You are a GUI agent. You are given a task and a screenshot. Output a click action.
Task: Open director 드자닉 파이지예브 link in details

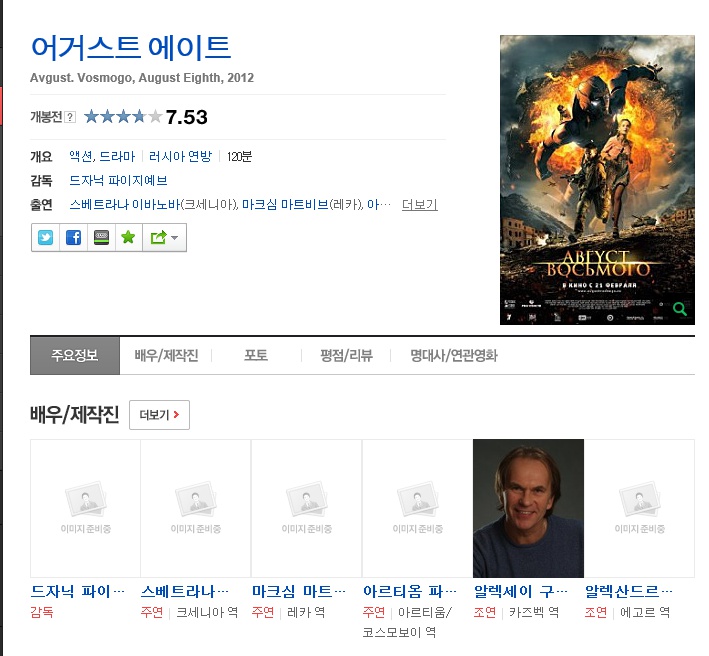[x=118, y=181]
